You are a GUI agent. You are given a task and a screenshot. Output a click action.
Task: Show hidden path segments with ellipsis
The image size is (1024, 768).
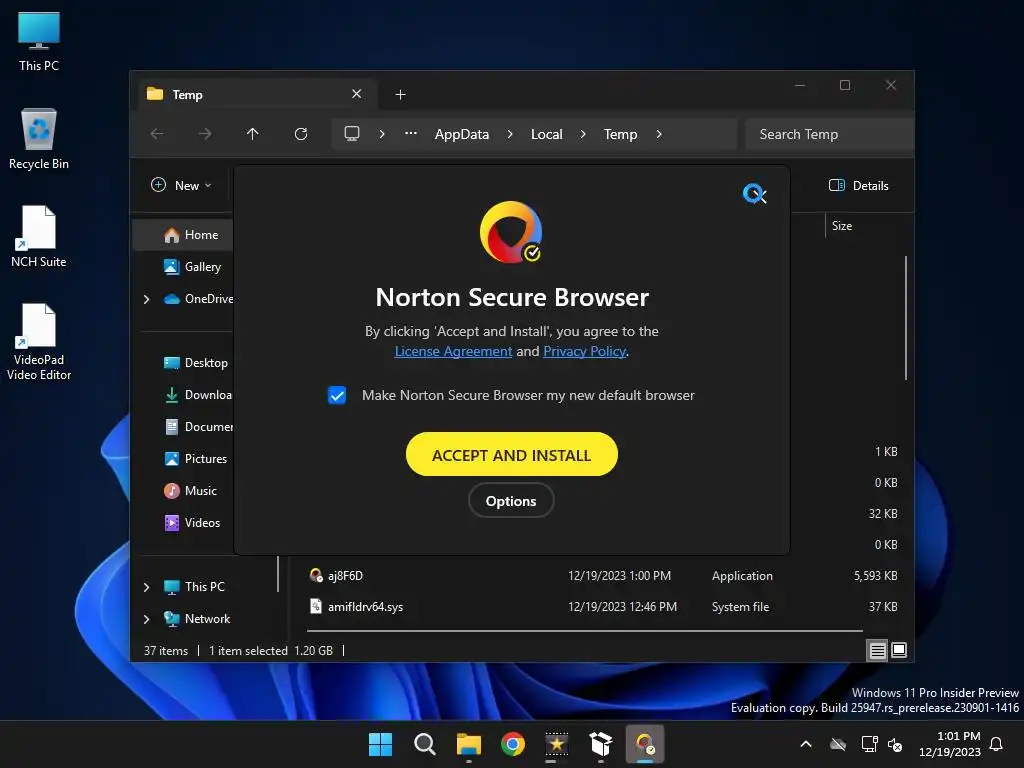(x=411, y=133)
